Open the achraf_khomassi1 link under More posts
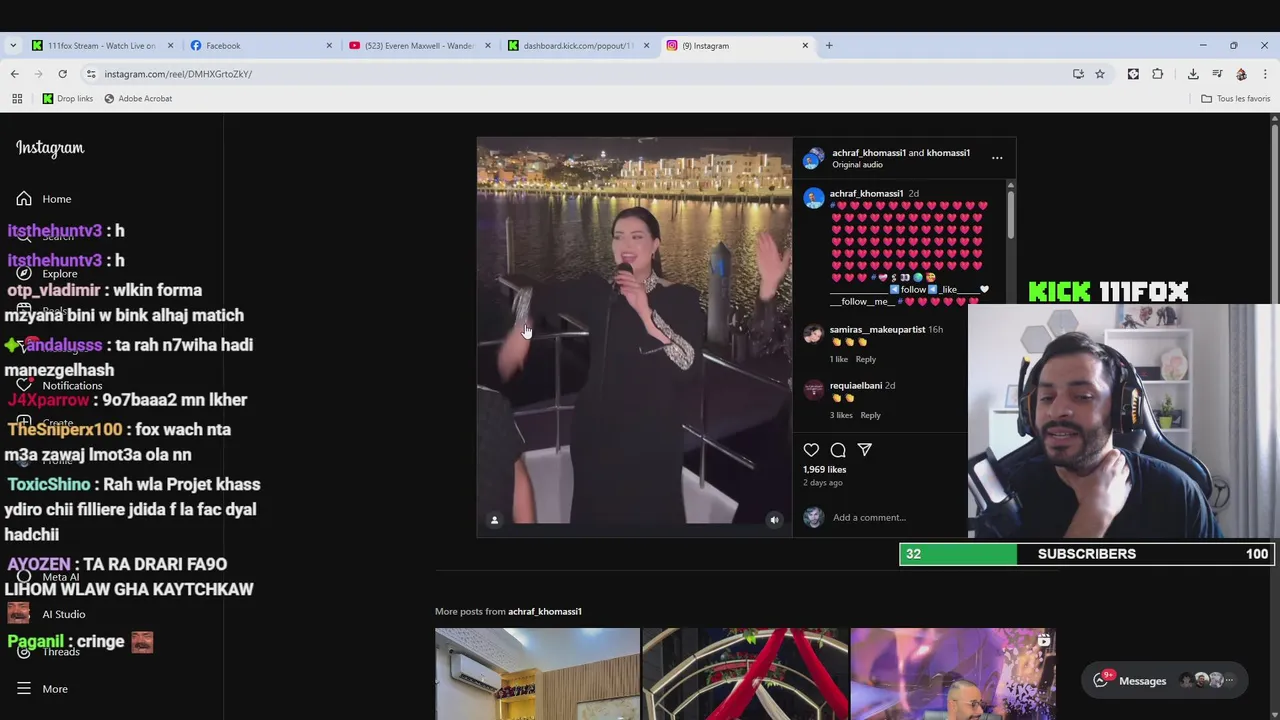This screenshot has width=1280, height=720. coord(544,611)
